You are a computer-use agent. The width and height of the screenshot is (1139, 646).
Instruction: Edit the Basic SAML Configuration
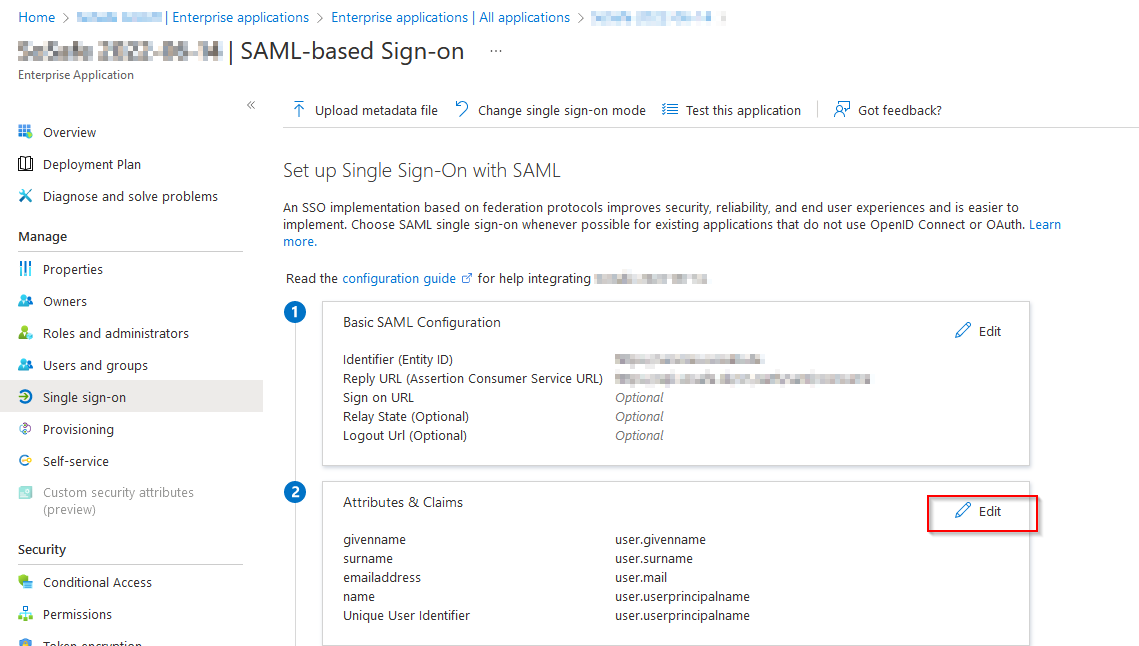point(979,331)
